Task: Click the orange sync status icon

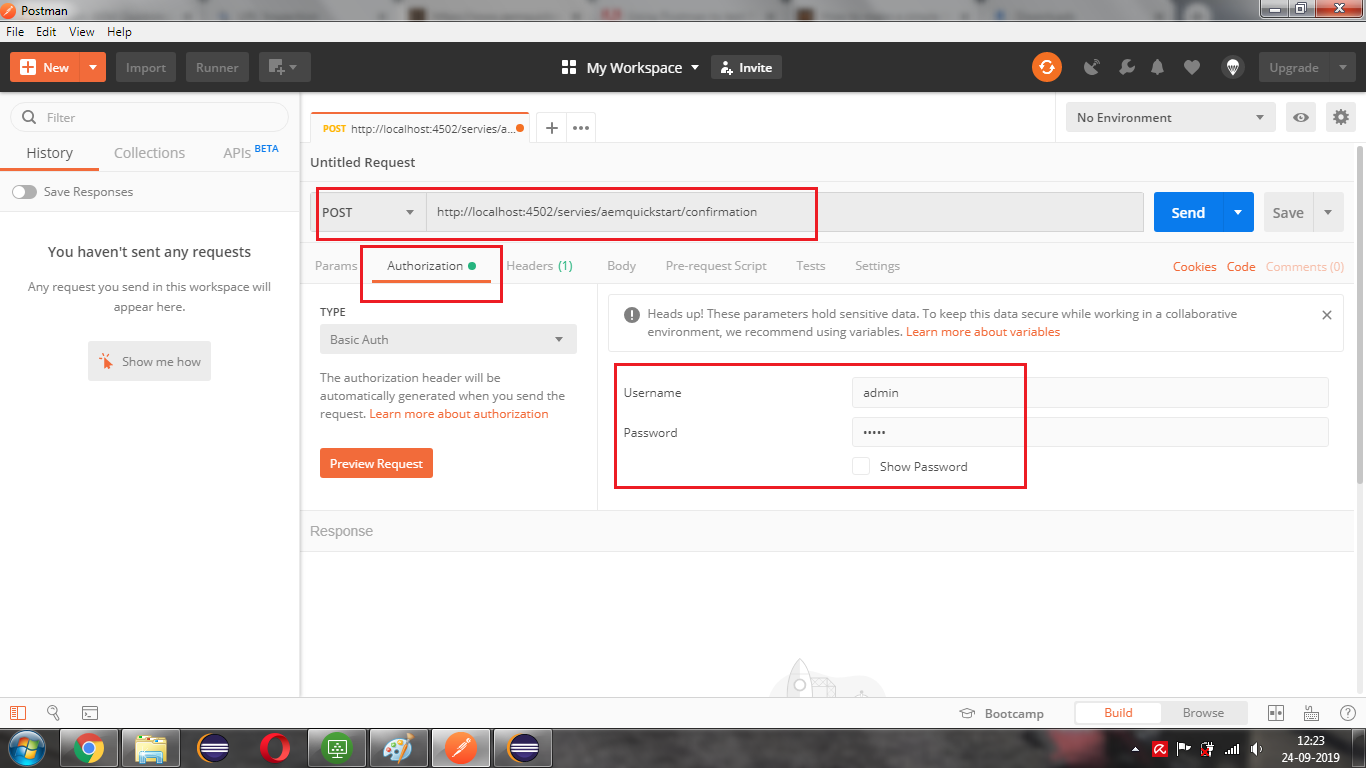Action: pyautogui.click(x=1046, y=67)
